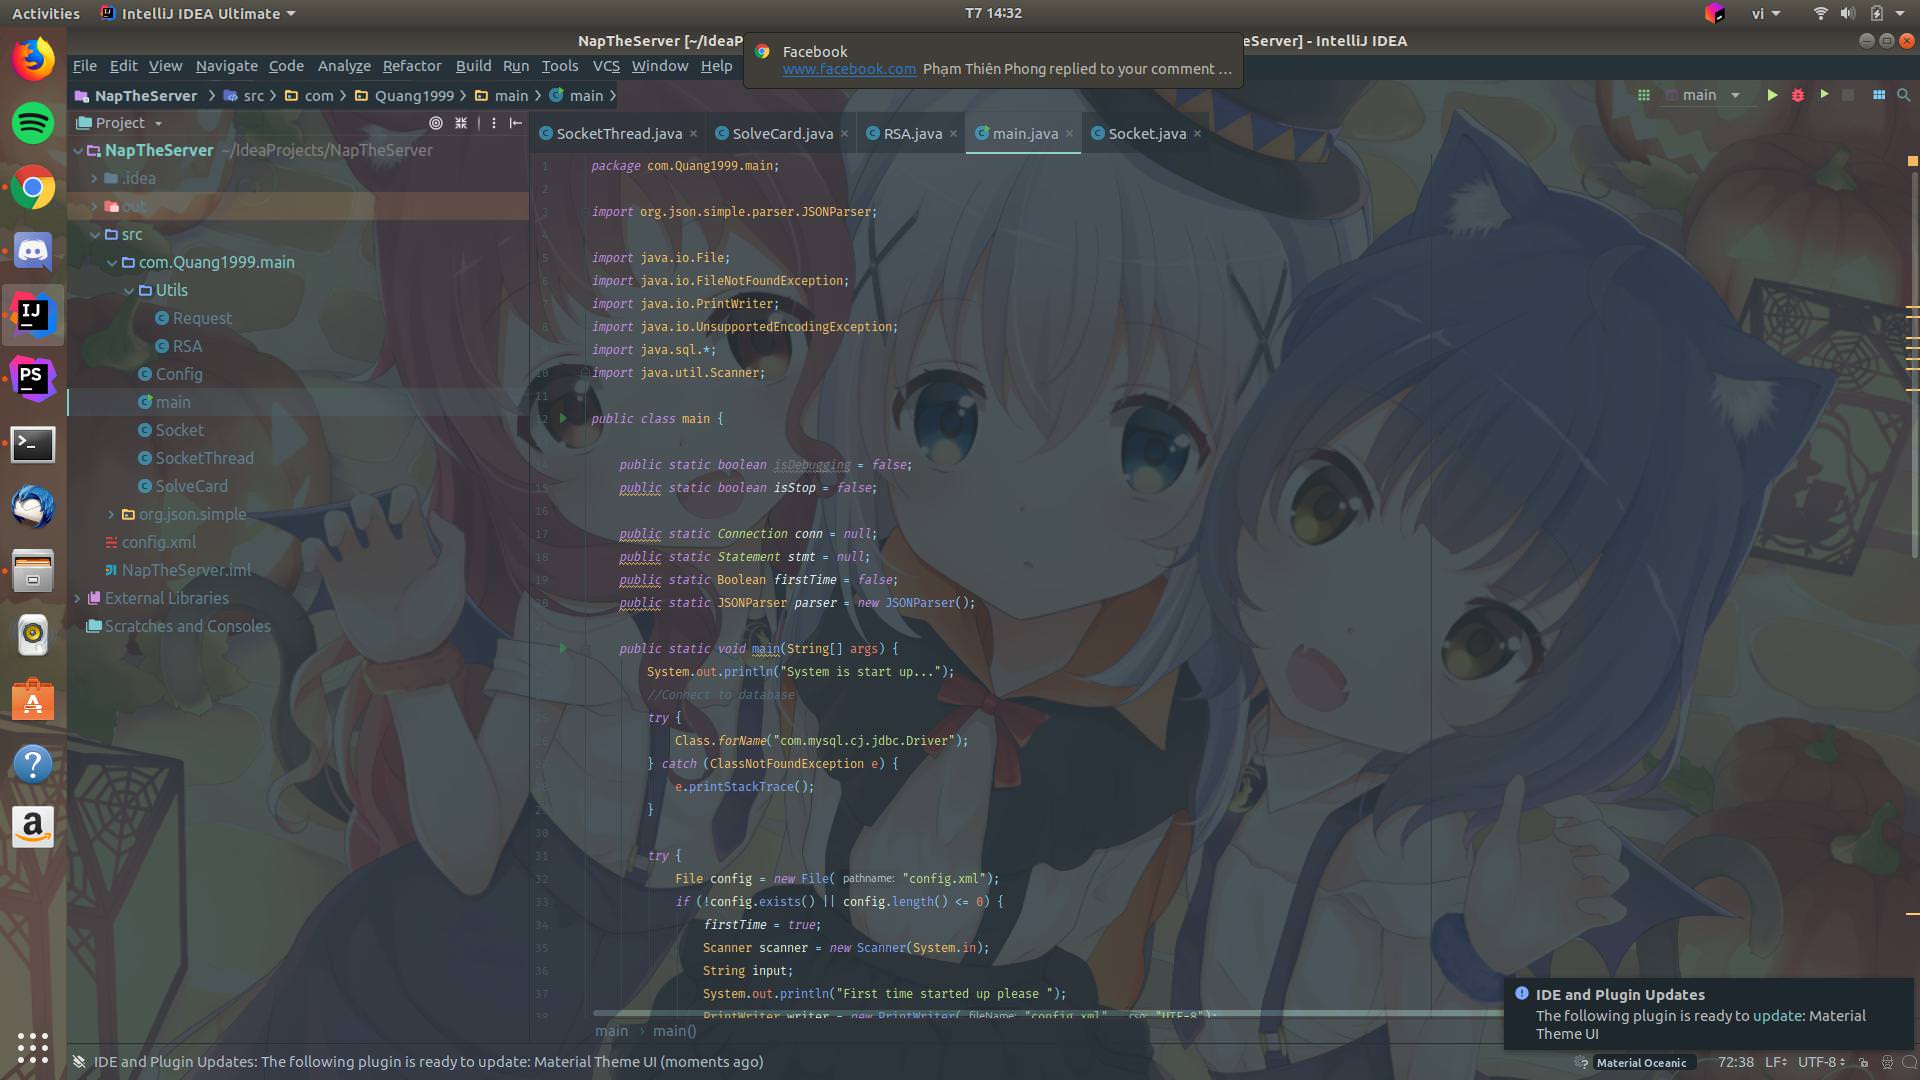This screenshot has width=1920, height=1080.
Task: Toggle tool window bars icon at bottom-left
Action: coord(79,1062)
